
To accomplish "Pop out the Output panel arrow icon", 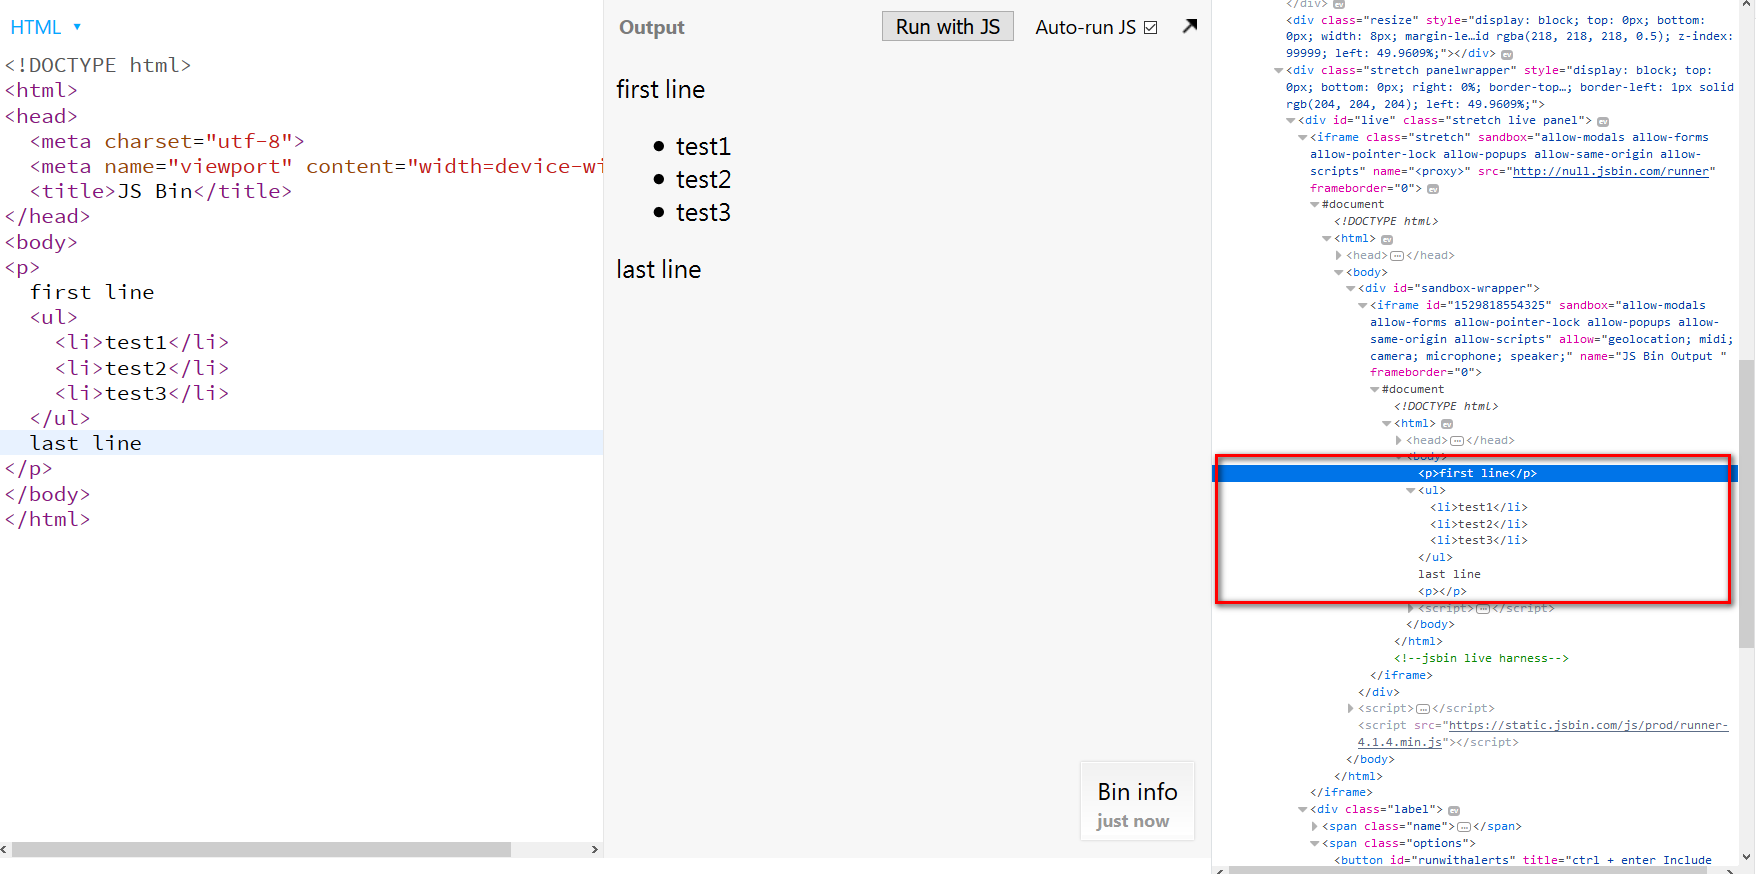I will click(1189, 26).
